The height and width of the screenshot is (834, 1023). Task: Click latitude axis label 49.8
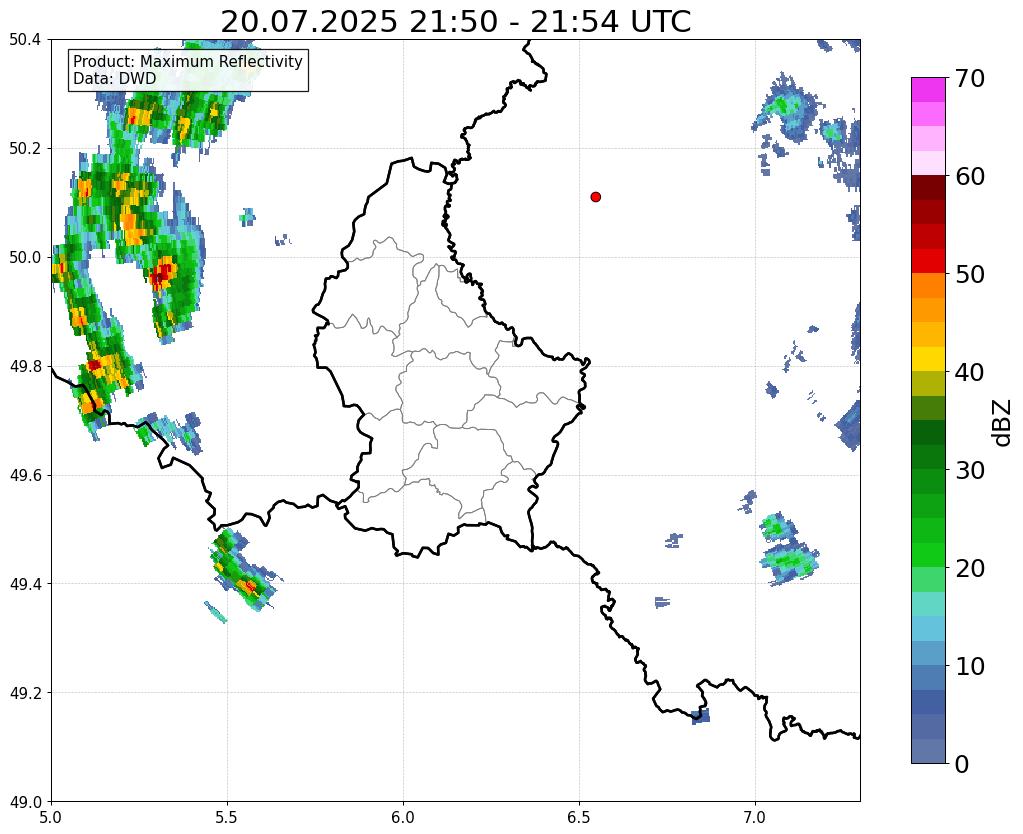point(25,366)
